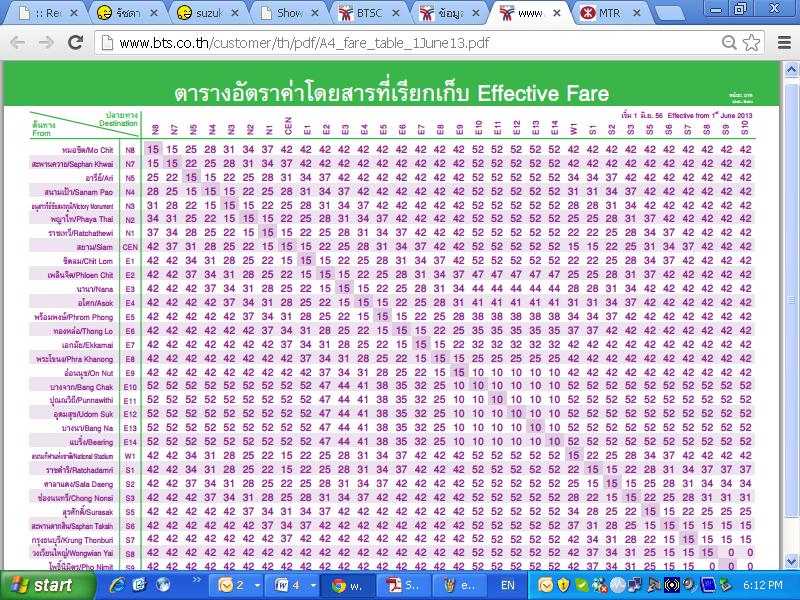
Task: Click the scrollbar up arrow
Action: tap(791, 69)
